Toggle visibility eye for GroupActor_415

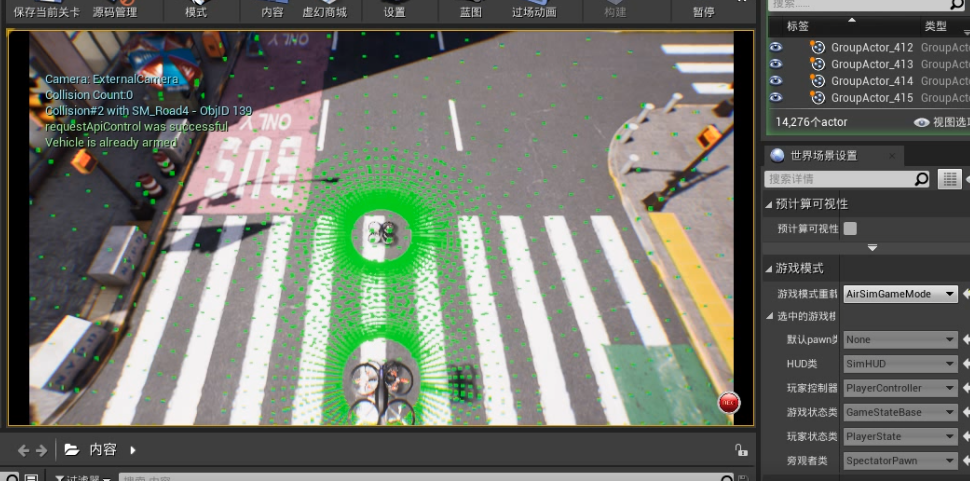point(776,97)
